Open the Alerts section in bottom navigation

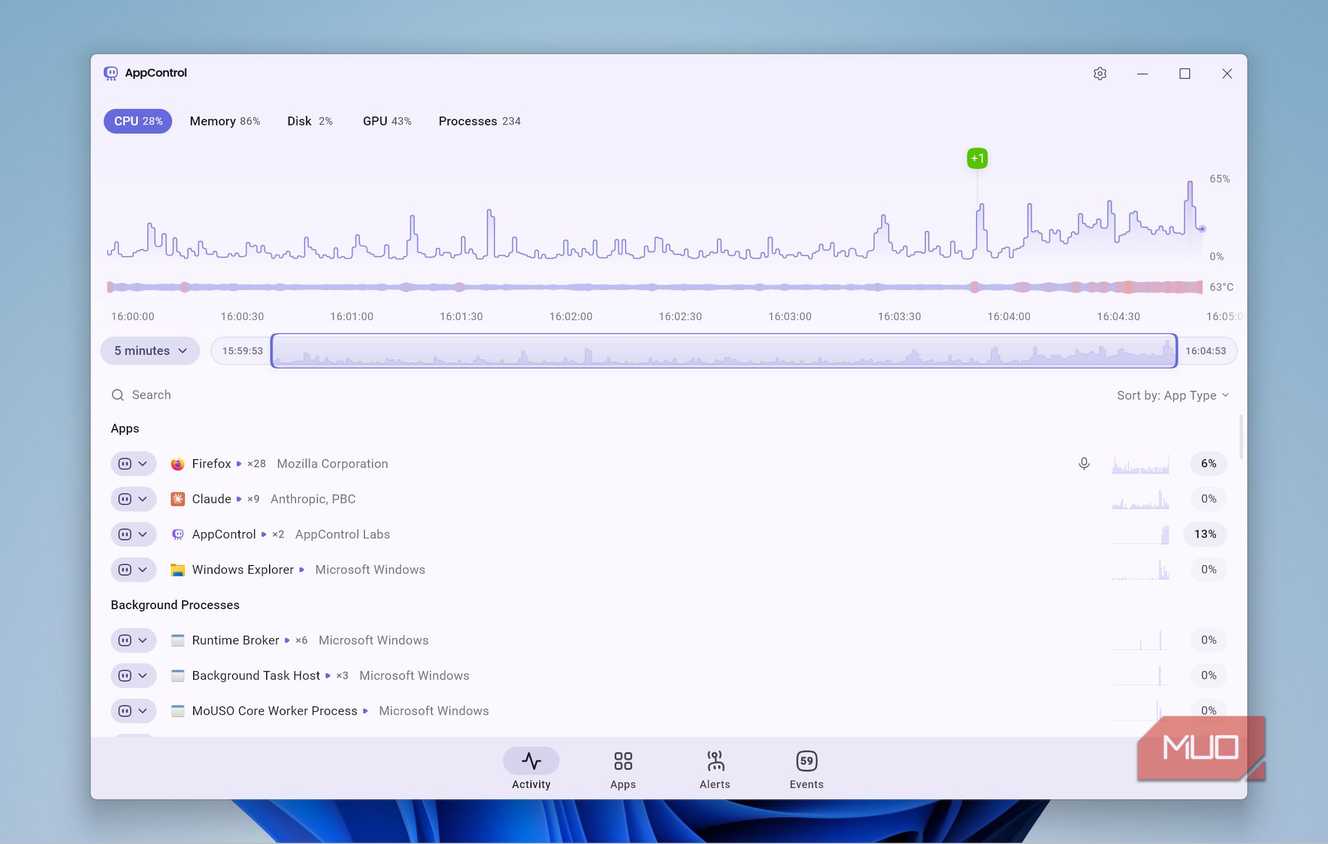[x=715, y=770]
